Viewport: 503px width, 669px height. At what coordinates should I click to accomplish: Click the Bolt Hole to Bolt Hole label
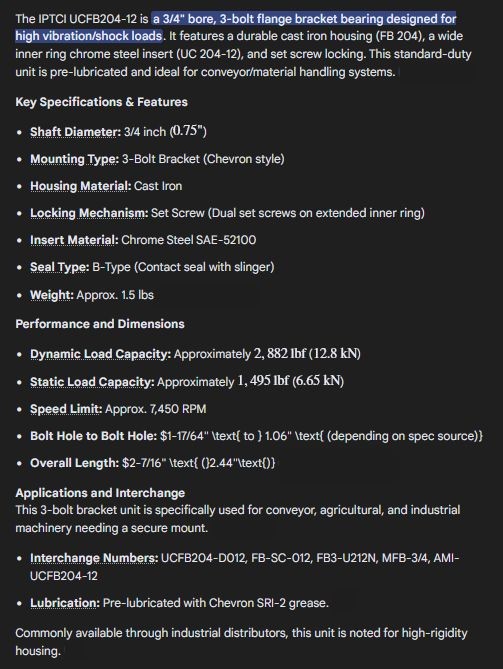point(93,436)
